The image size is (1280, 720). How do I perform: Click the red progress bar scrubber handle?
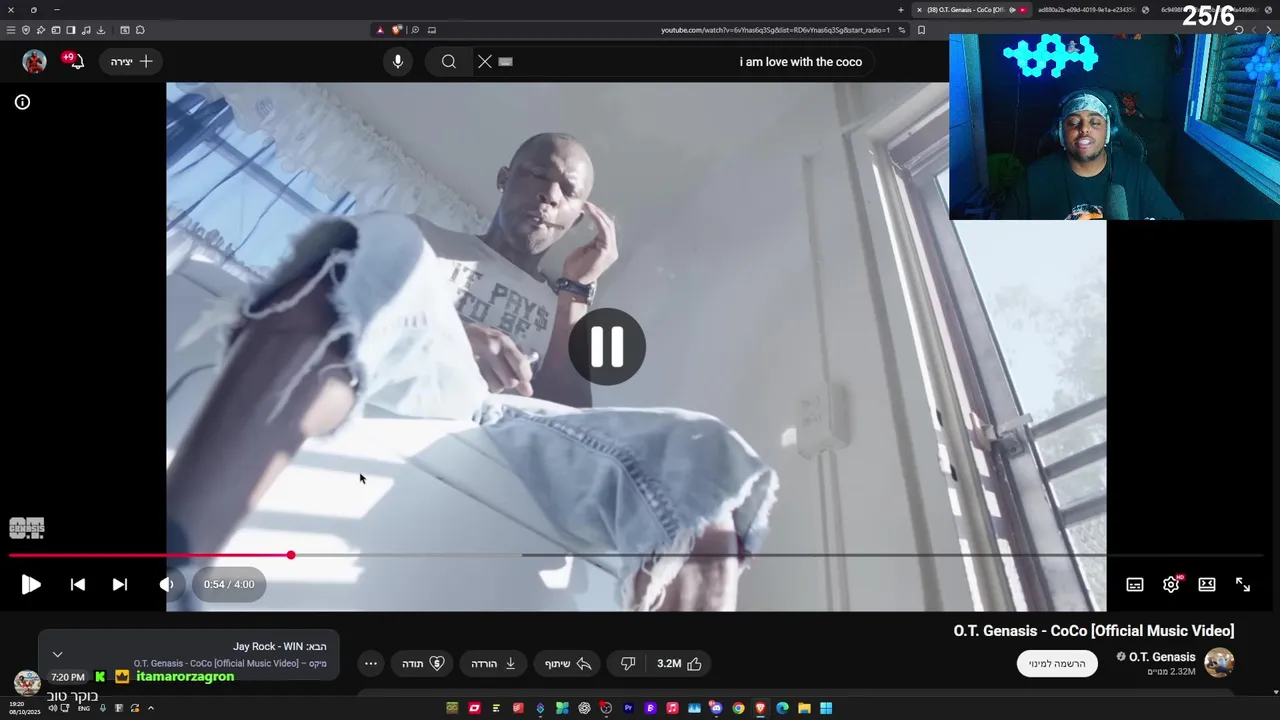(291, 555)
